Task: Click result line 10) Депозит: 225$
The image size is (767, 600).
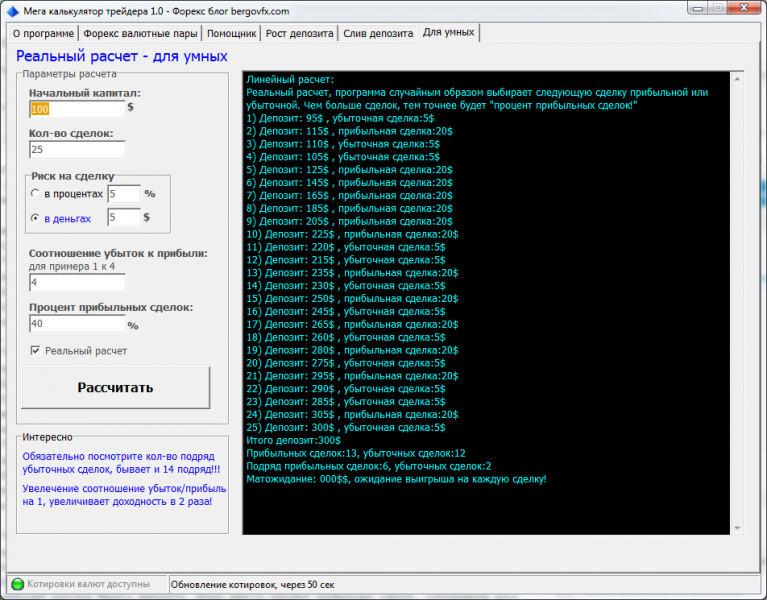Action: click(x=352, y=234)
